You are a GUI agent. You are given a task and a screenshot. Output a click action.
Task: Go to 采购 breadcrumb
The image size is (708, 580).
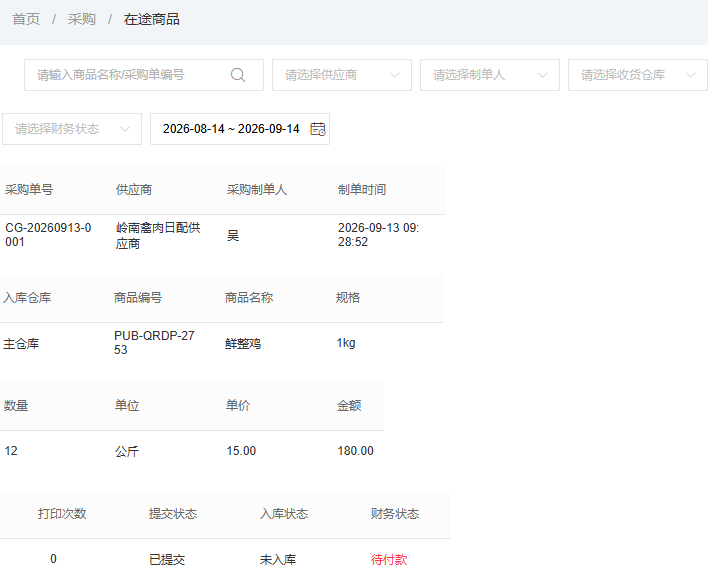[82, 19]
